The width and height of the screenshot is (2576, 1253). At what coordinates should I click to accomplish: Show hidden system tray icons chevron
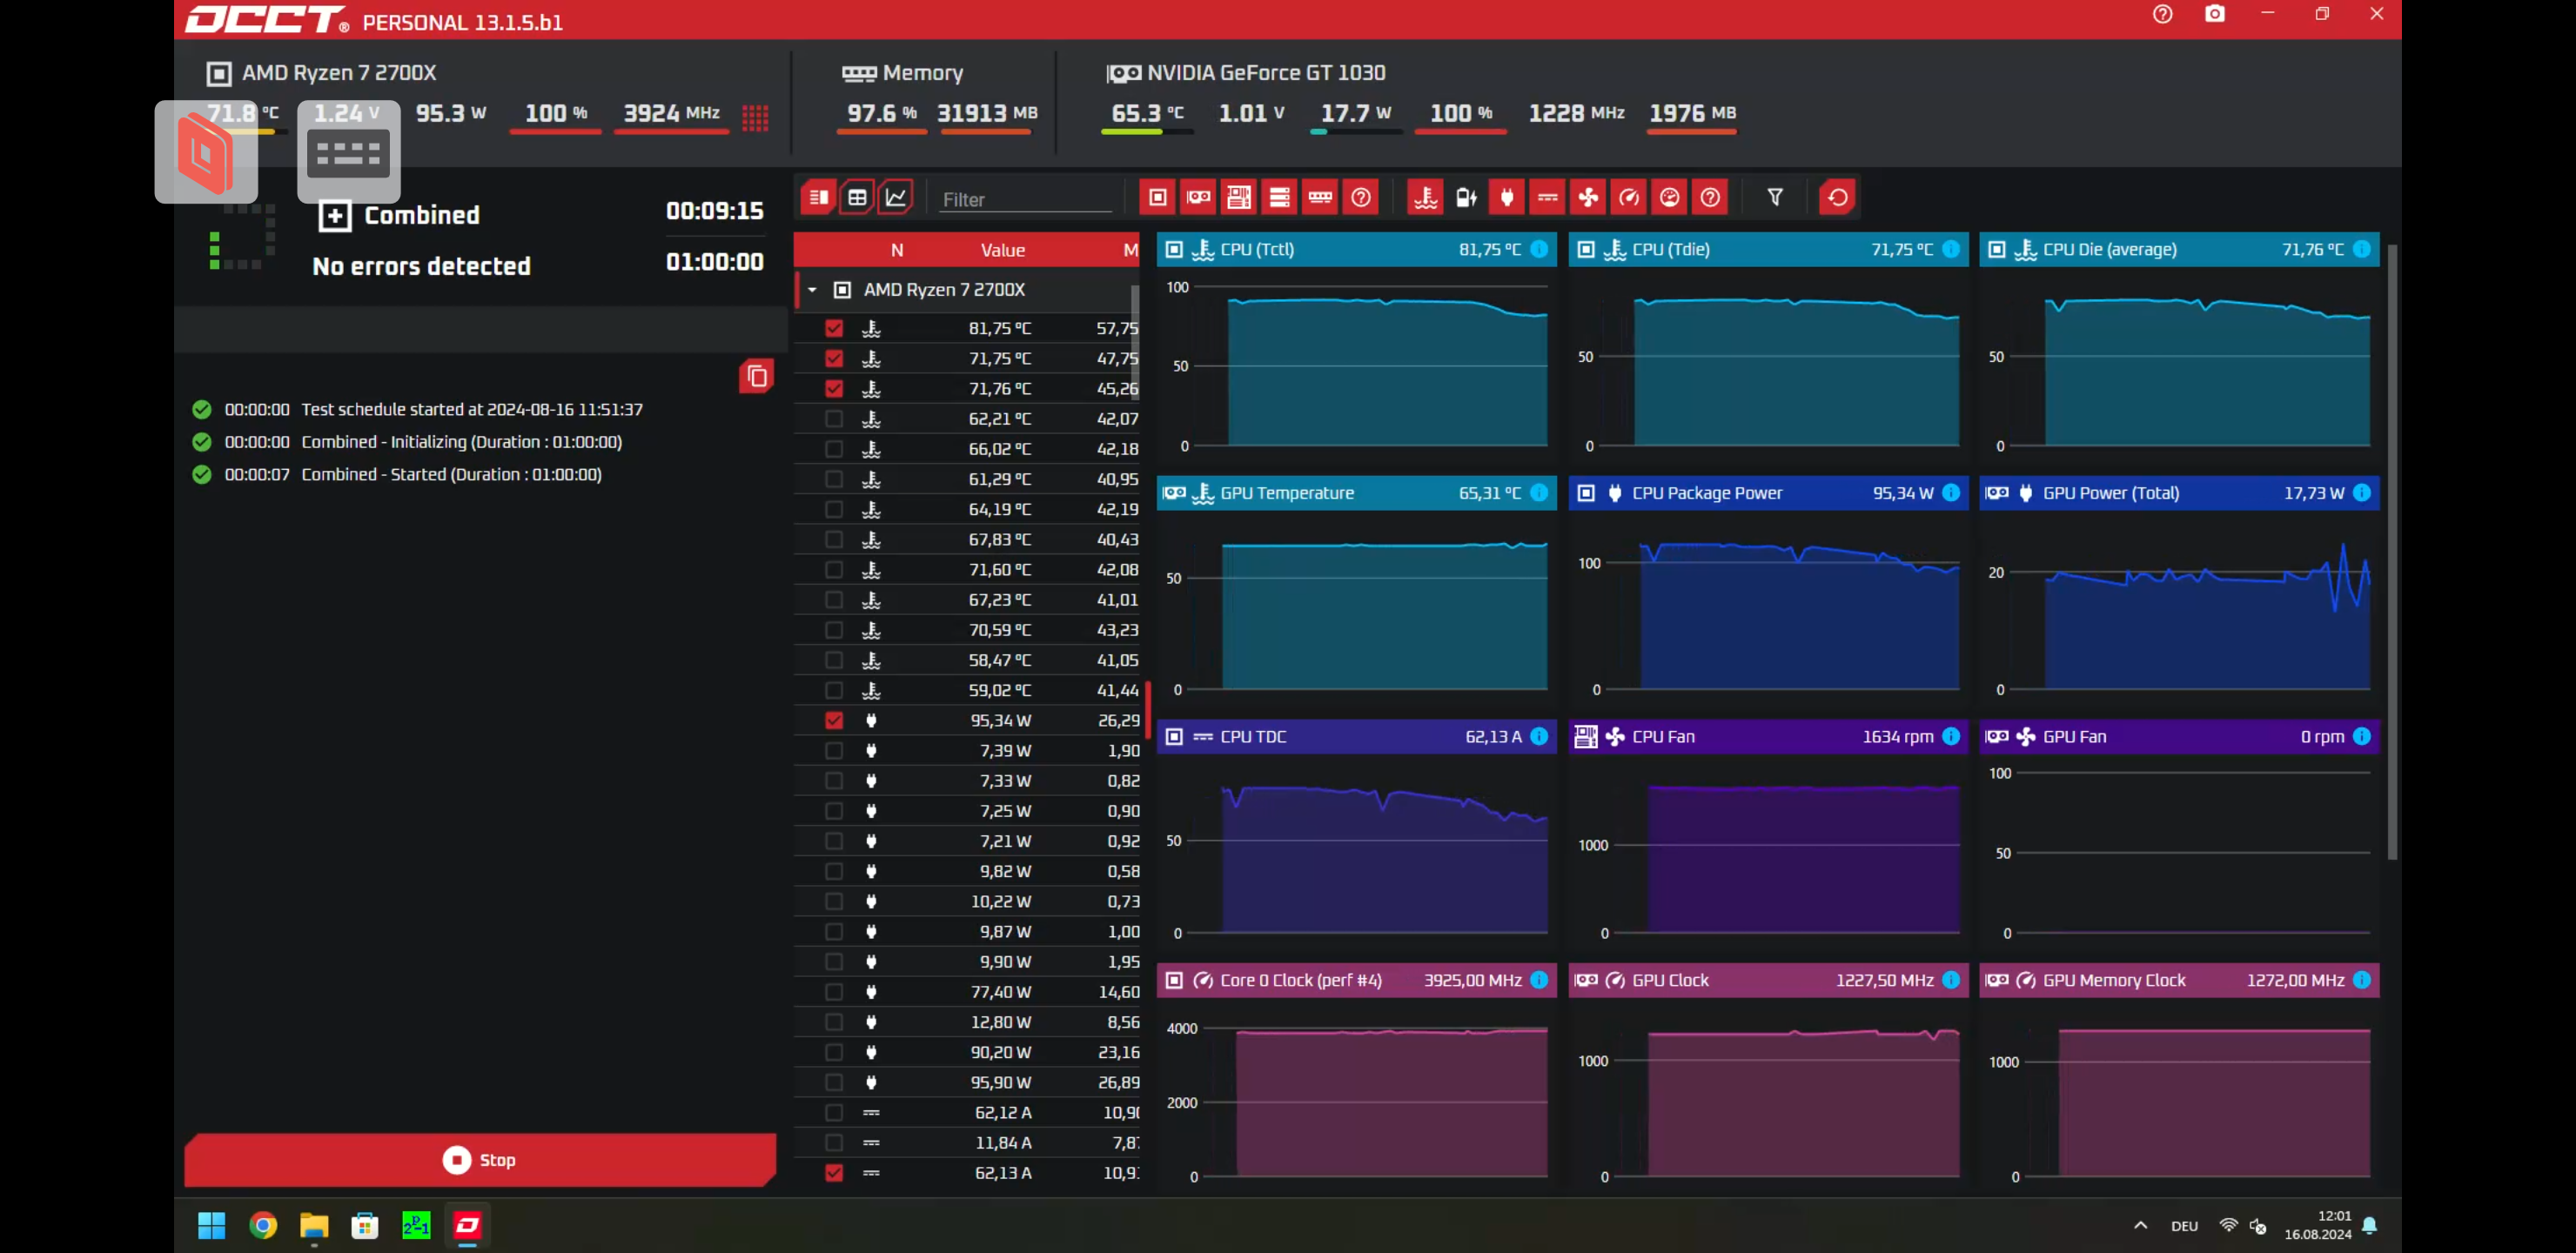click(x=2140, y=1225)
